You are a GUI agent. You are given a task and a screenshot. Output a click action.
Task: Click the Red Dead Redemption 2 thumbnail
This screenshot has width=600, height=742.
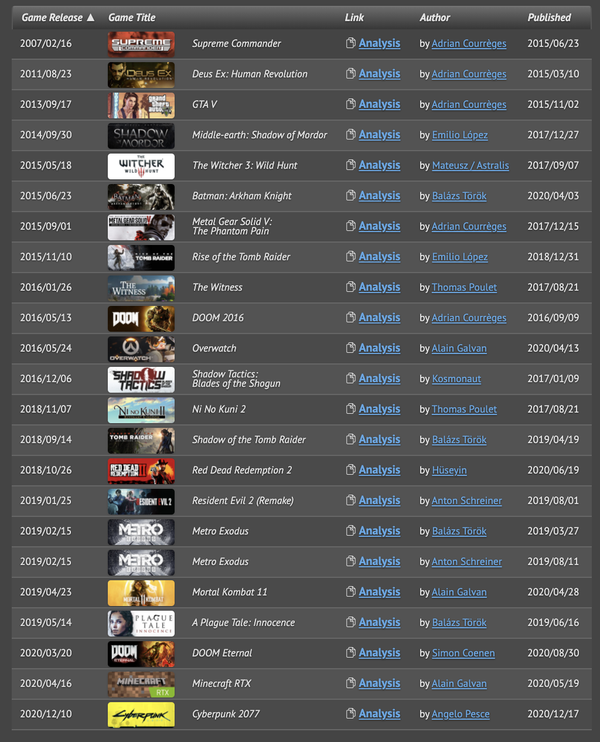(141, 471)
